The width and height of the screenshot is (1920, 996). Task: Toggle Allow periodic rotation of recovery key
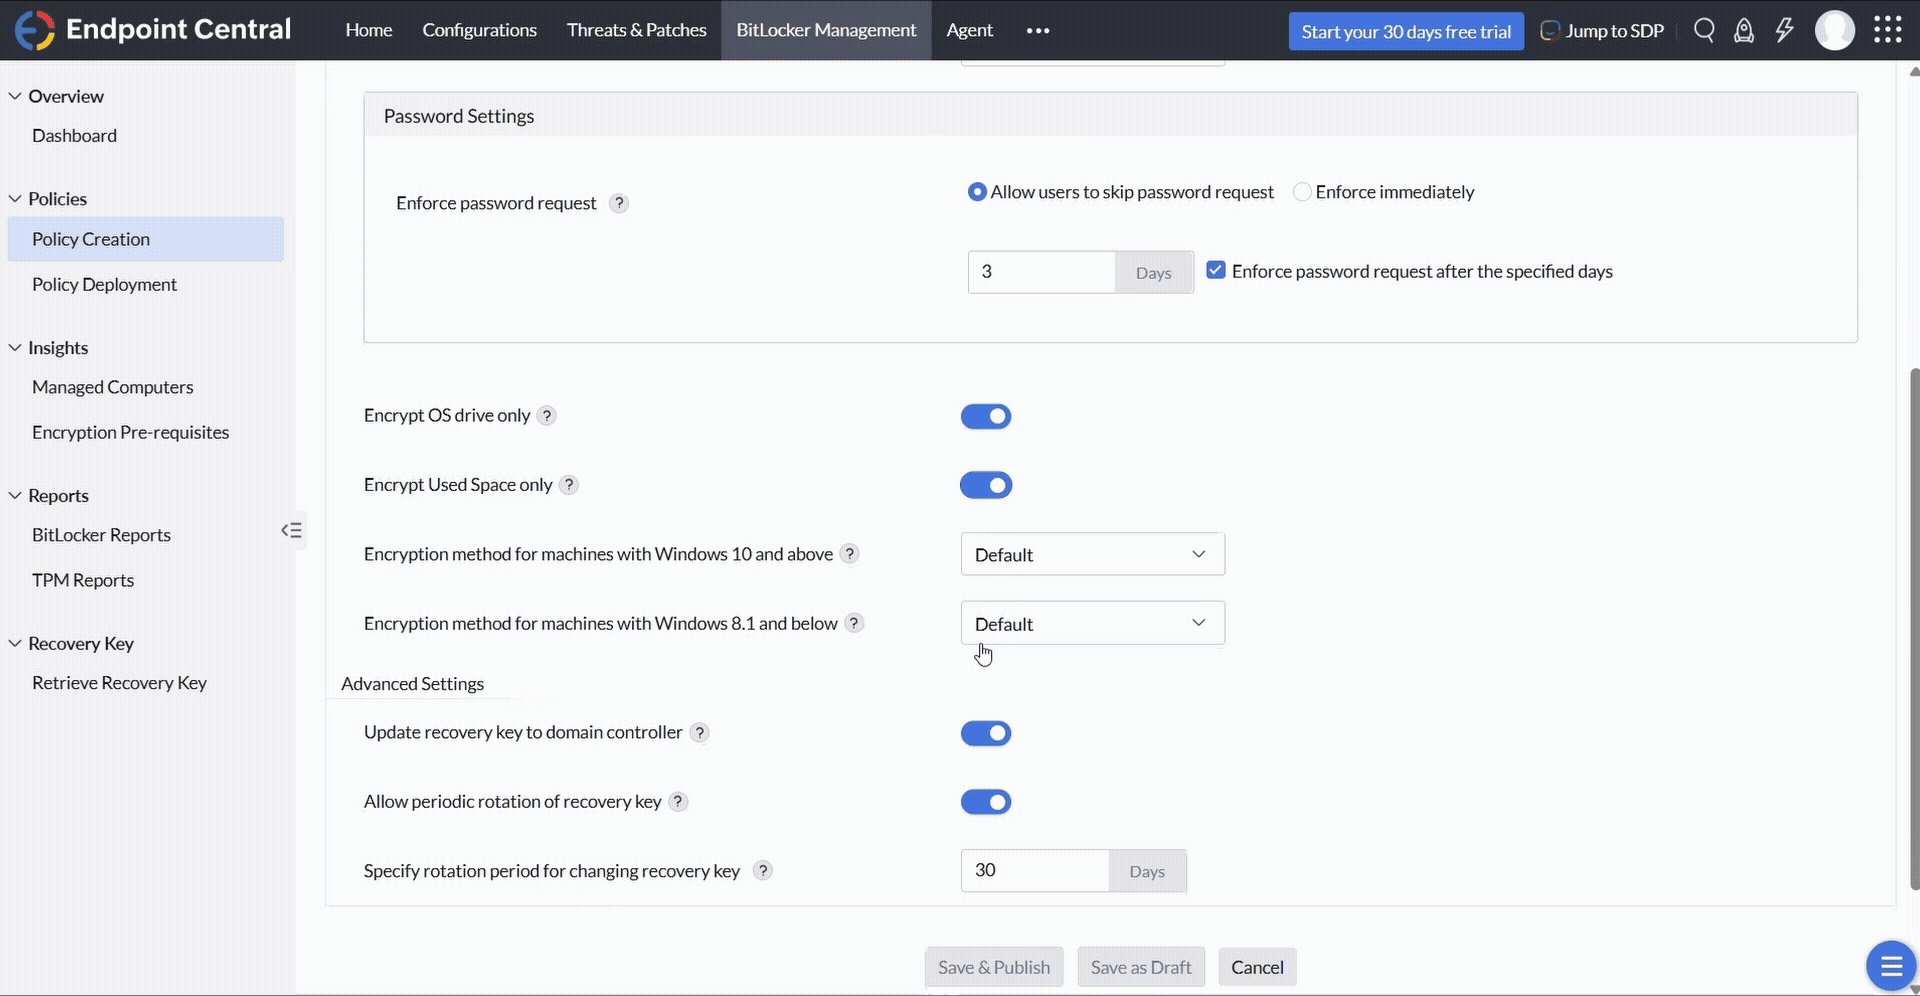click(x=986, y=802)
